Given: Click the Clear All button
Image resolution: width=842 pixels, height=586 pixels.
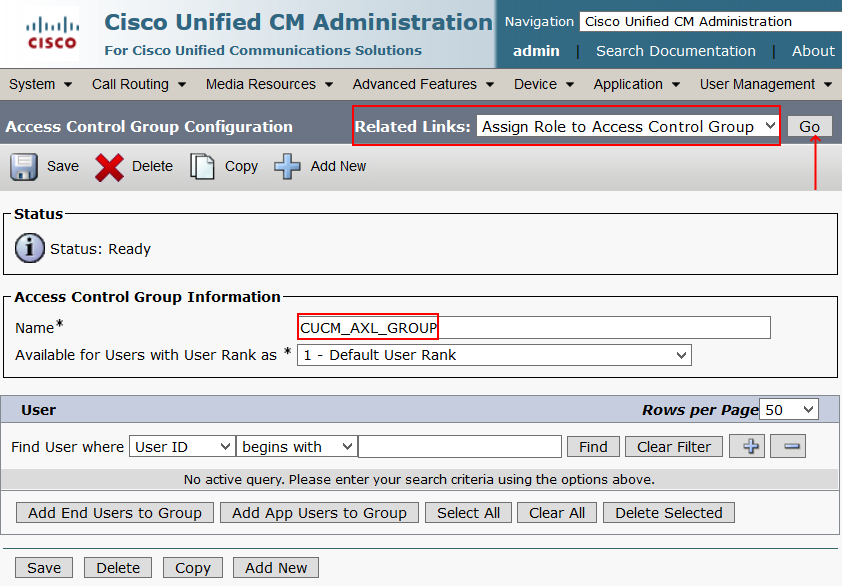Looking at the screenshot, I should click(557, 512).
